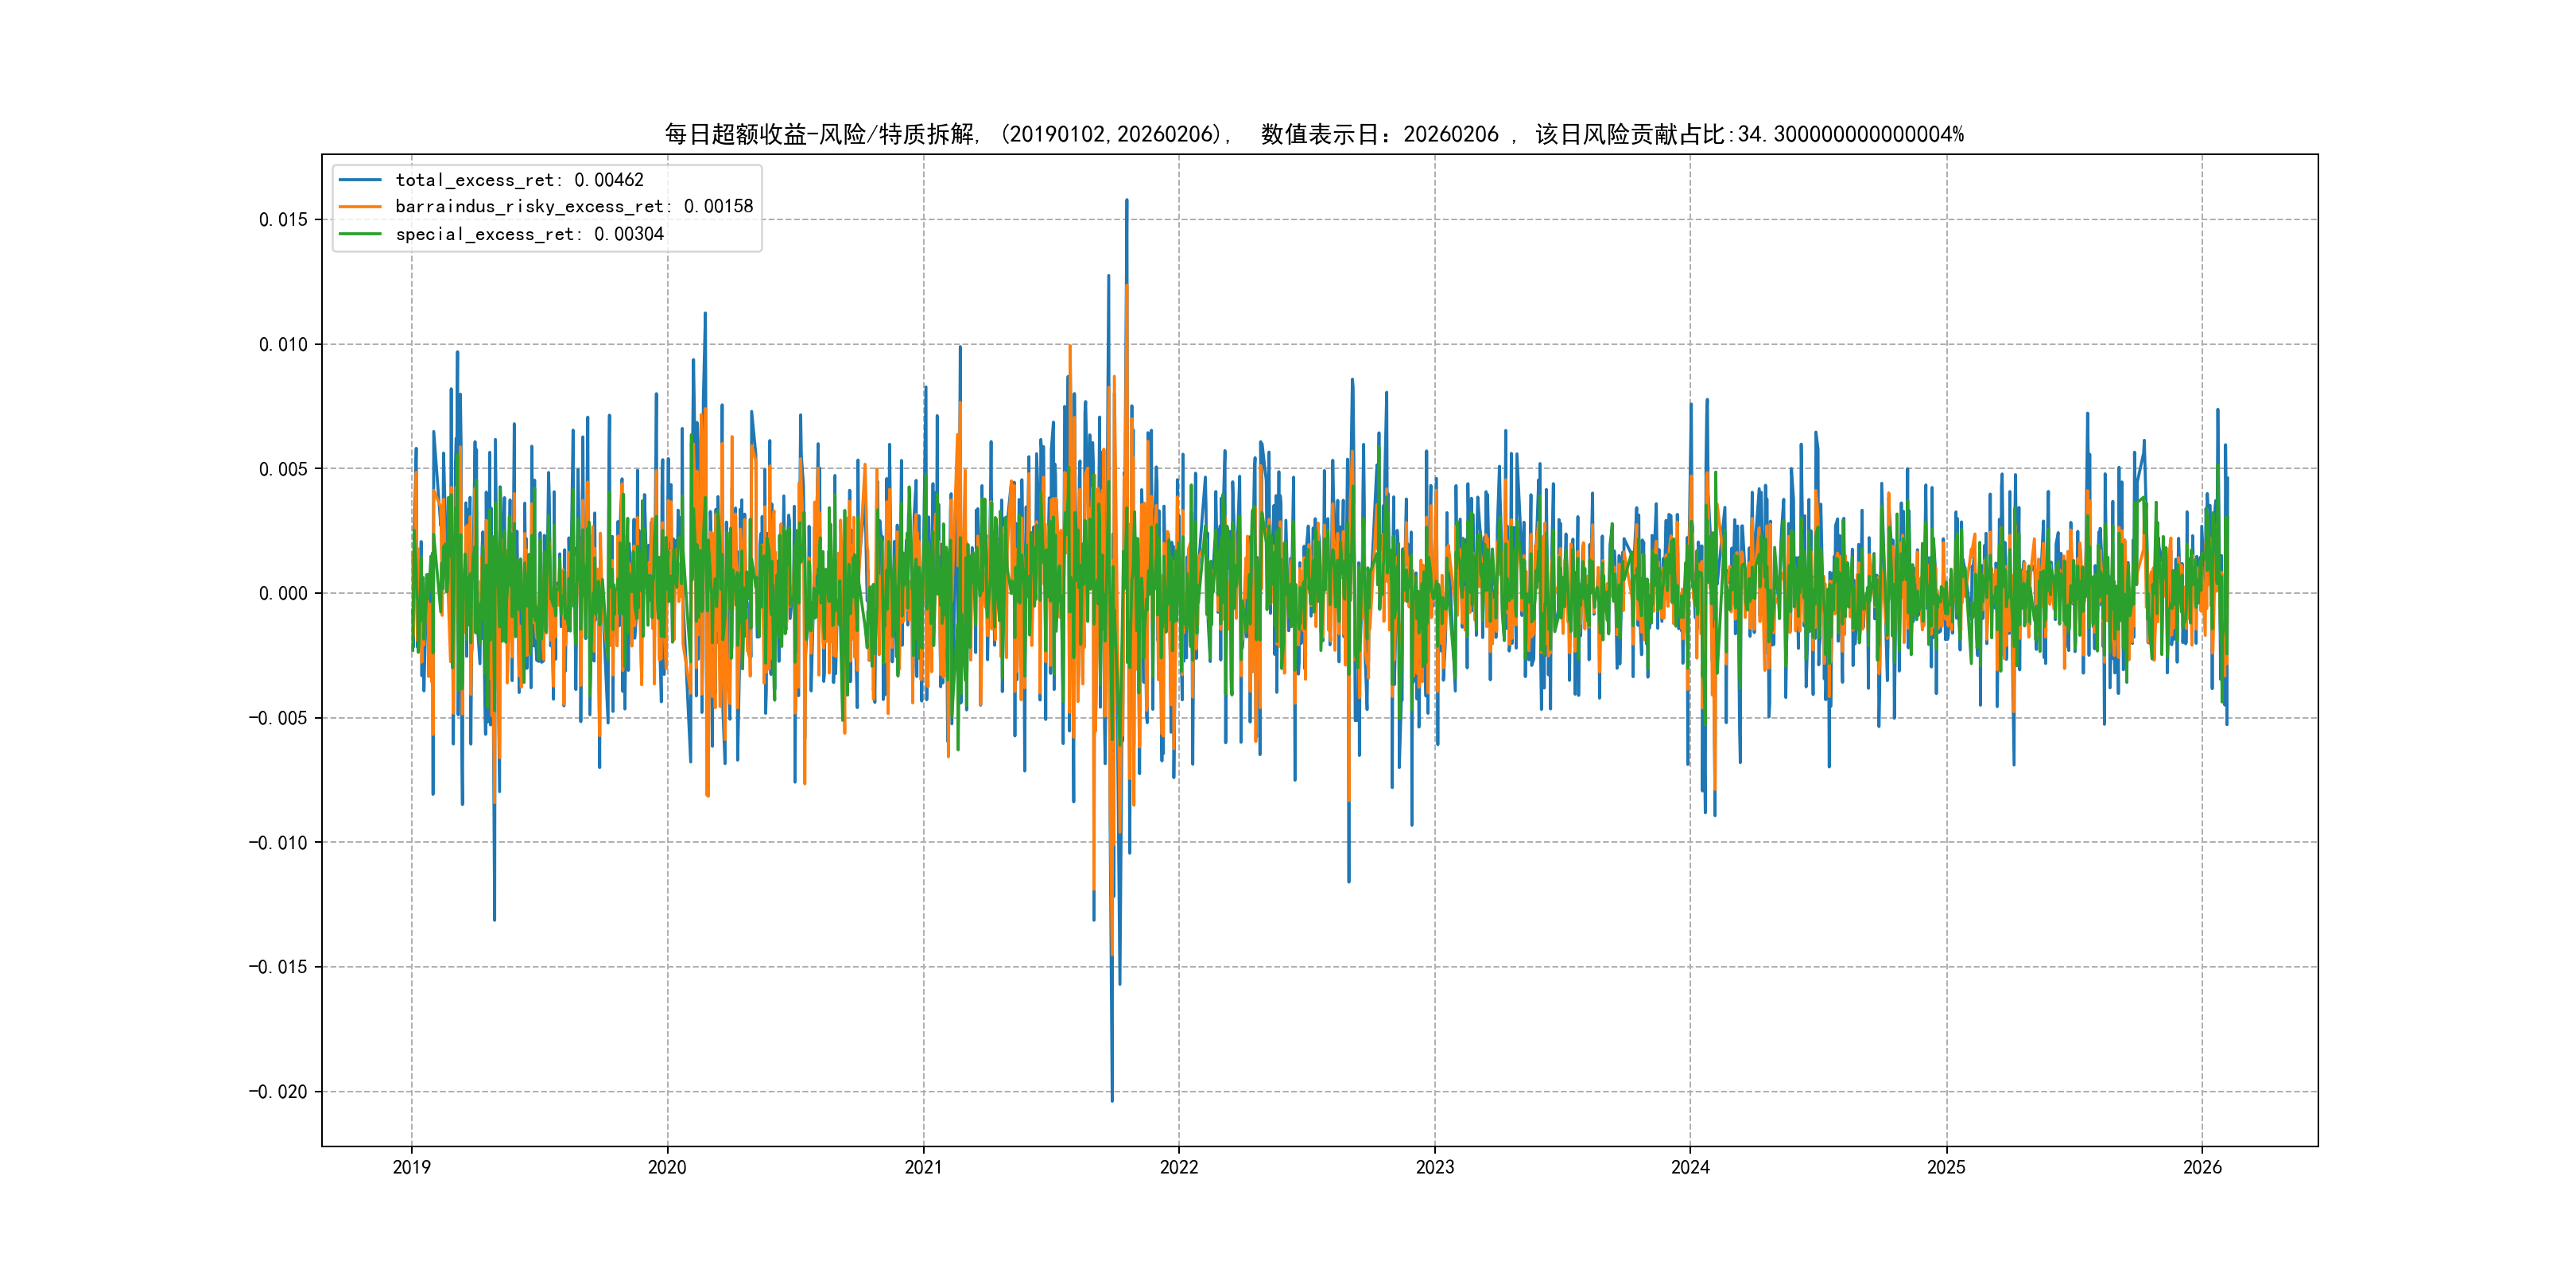Viewport: 2576px width, 1288px height.
Task: Click the chart title text at top
Action: click(x=1314, y=134)
